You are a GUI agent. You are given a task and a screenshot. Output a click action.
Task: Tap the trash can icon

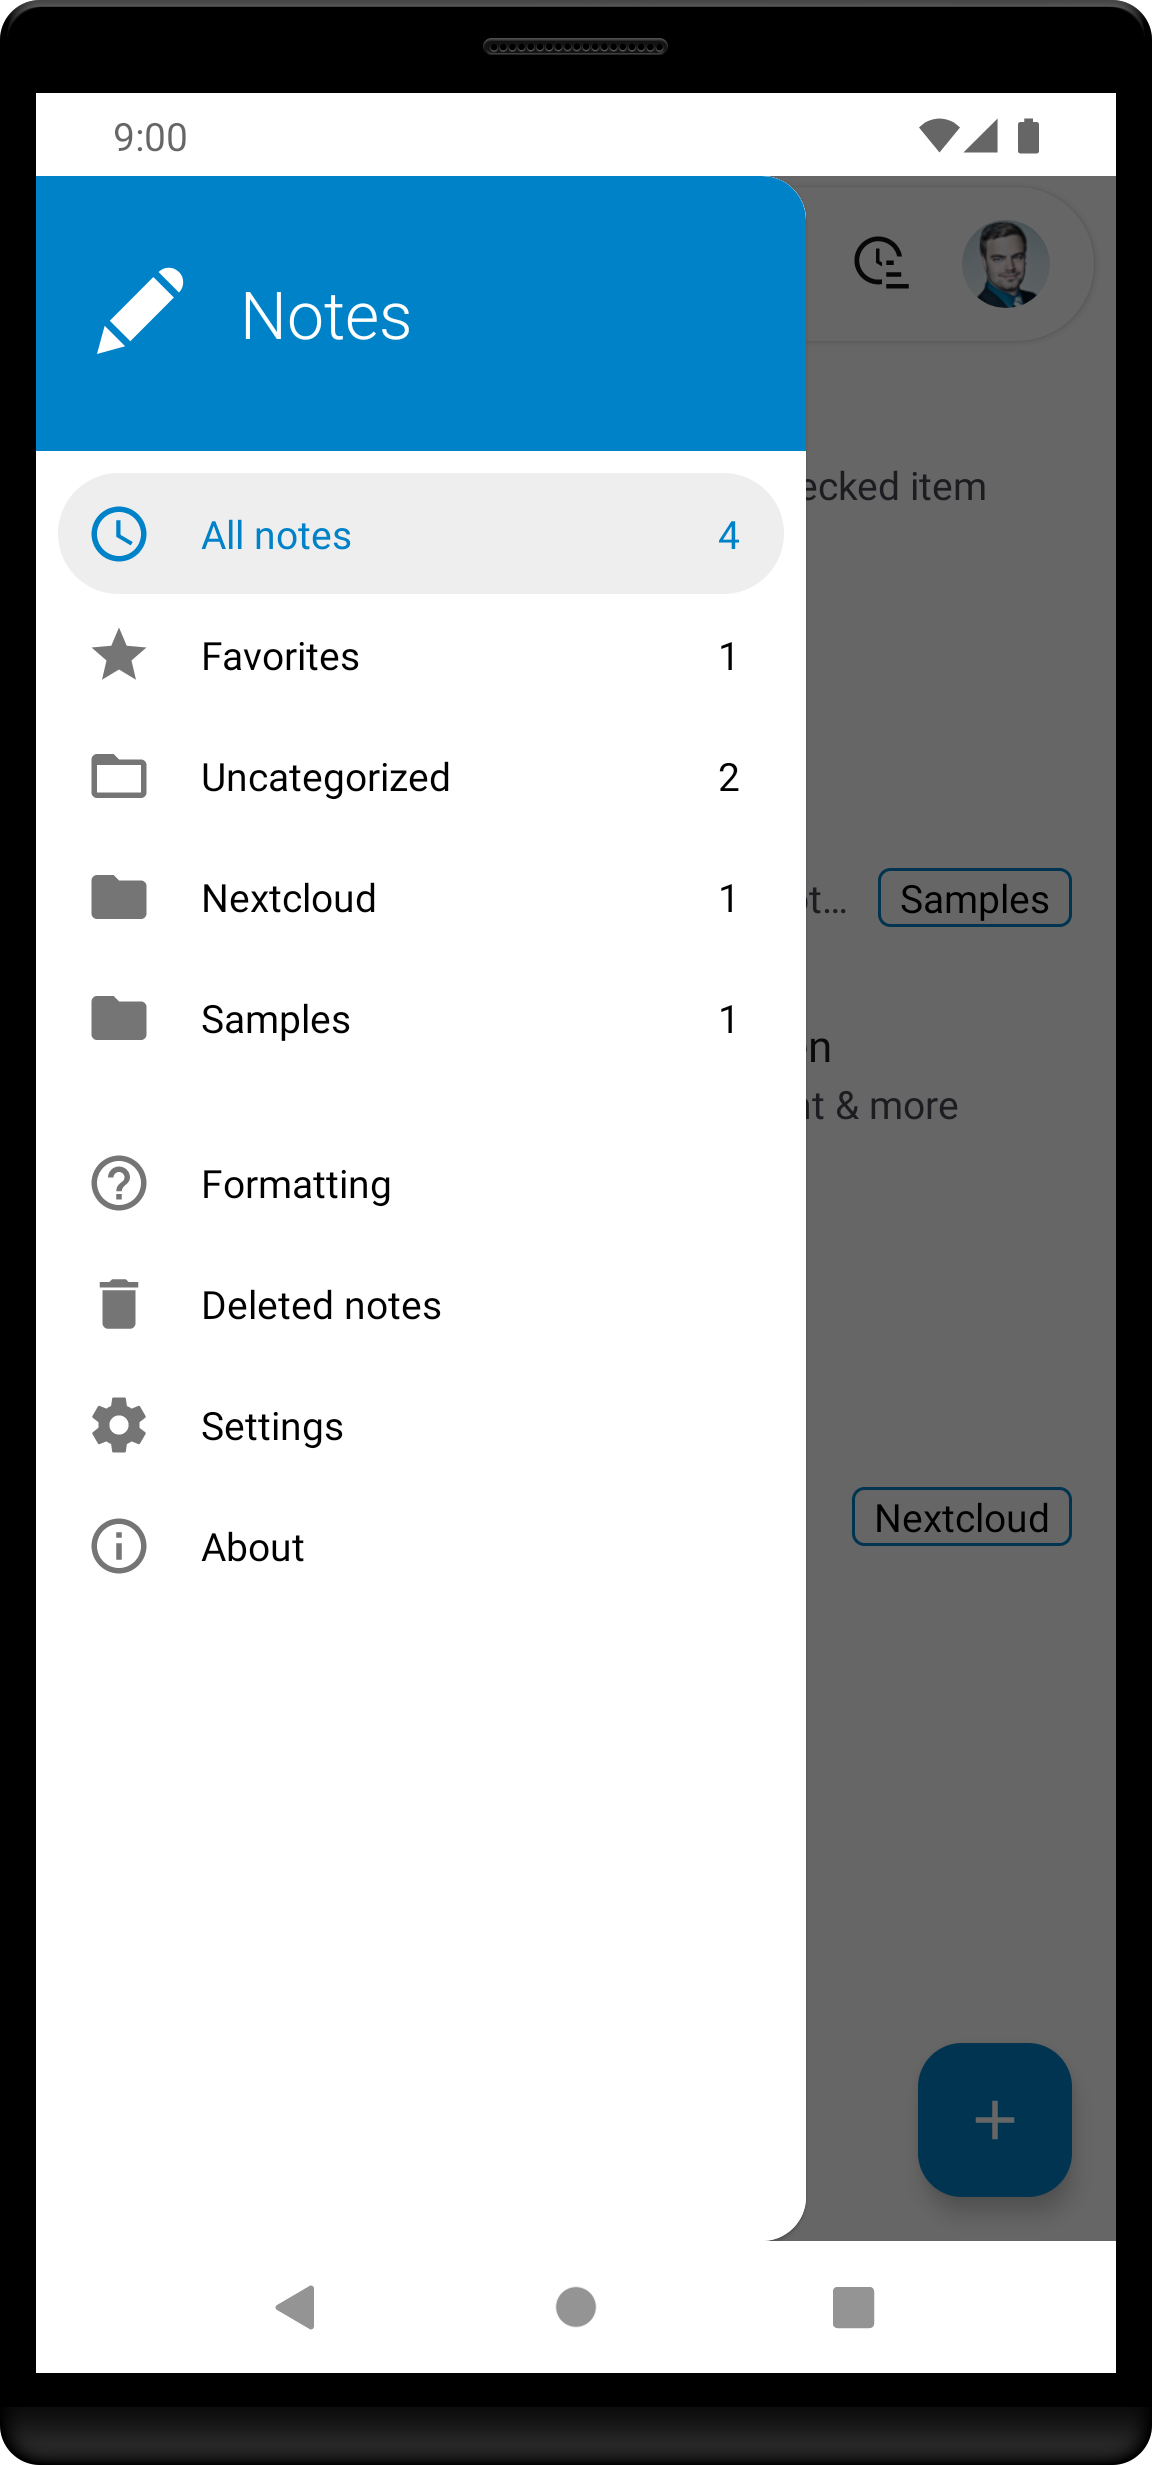pyautogui.click(x=119, y=1304)
